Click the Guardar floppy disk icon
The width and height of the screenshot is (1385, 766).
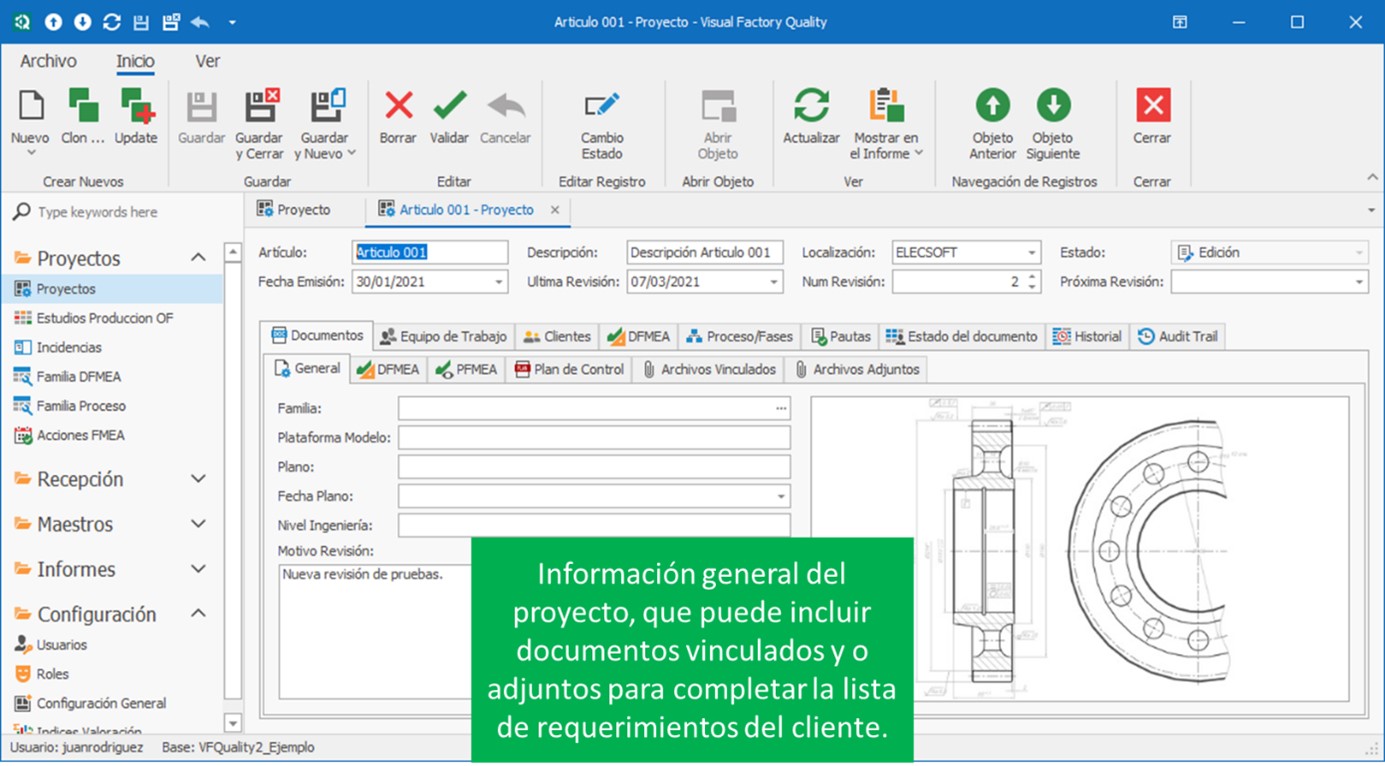[202, 106]
